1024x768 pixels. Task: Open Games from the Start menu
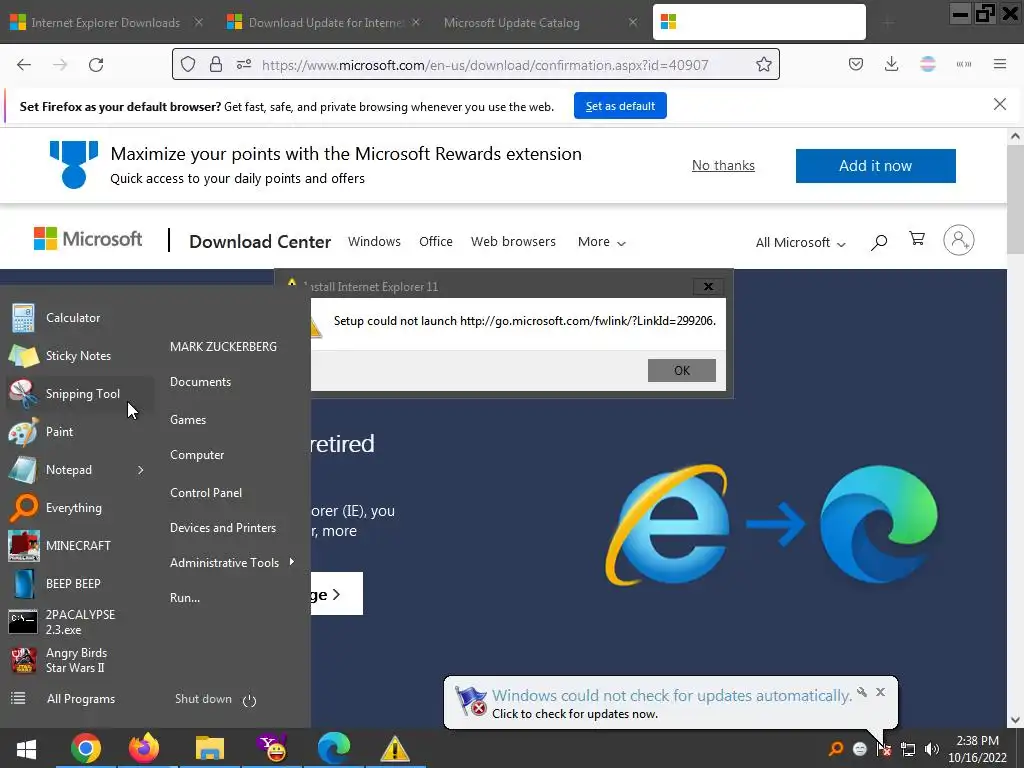pos(188,420)
